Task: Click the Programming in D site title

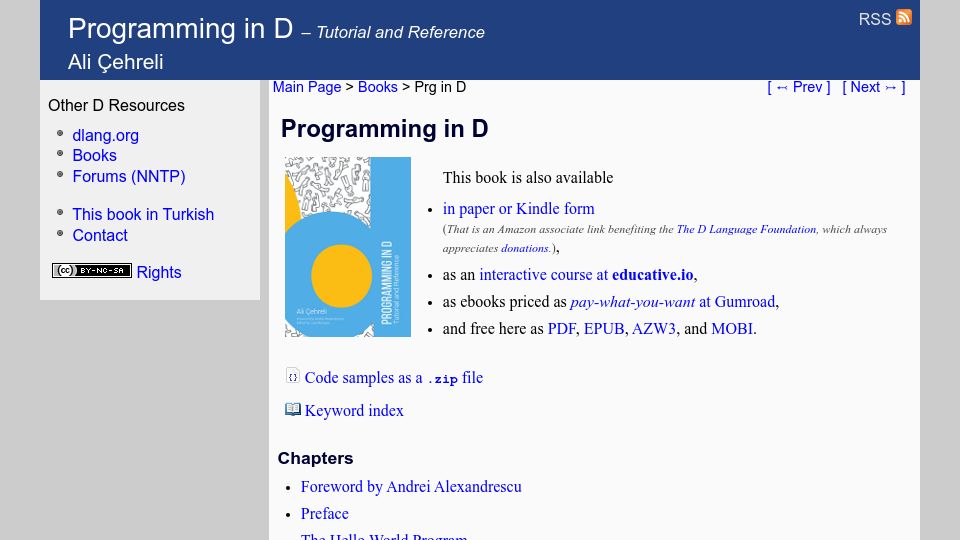Action: click(x=181, y=29)
